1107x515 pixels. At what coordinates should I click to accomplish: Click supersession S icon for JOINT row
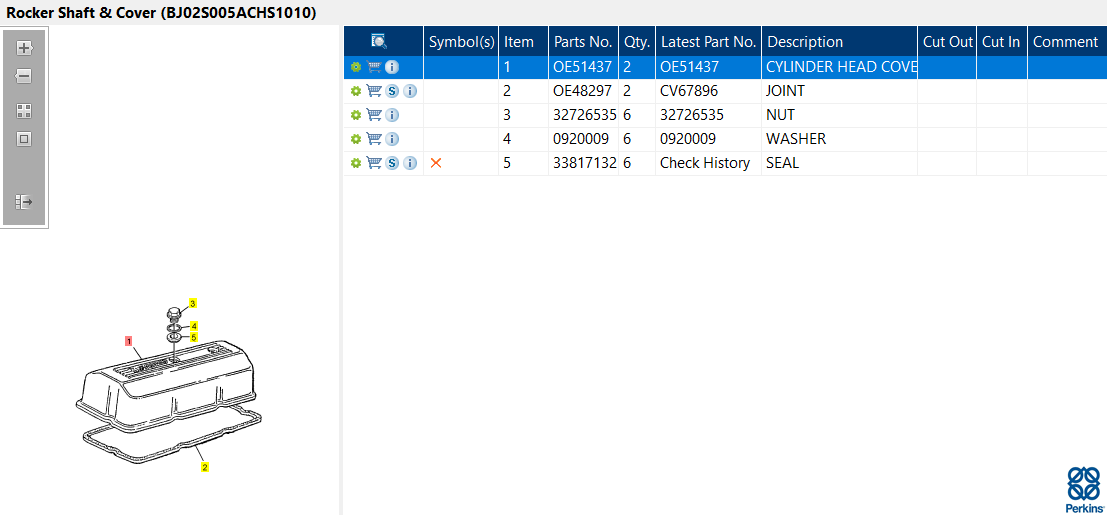(x=392, y=91)
